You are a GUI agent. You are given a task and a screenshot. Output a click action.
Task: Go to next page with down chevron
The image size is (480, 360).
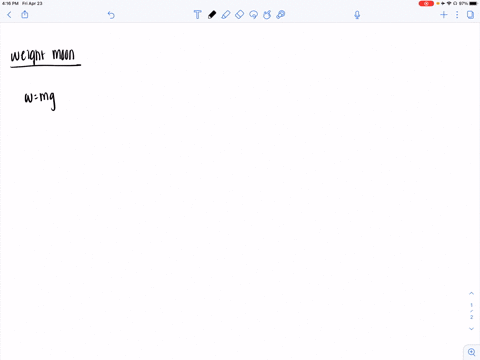pyautogui.click(x=471, y=329)
